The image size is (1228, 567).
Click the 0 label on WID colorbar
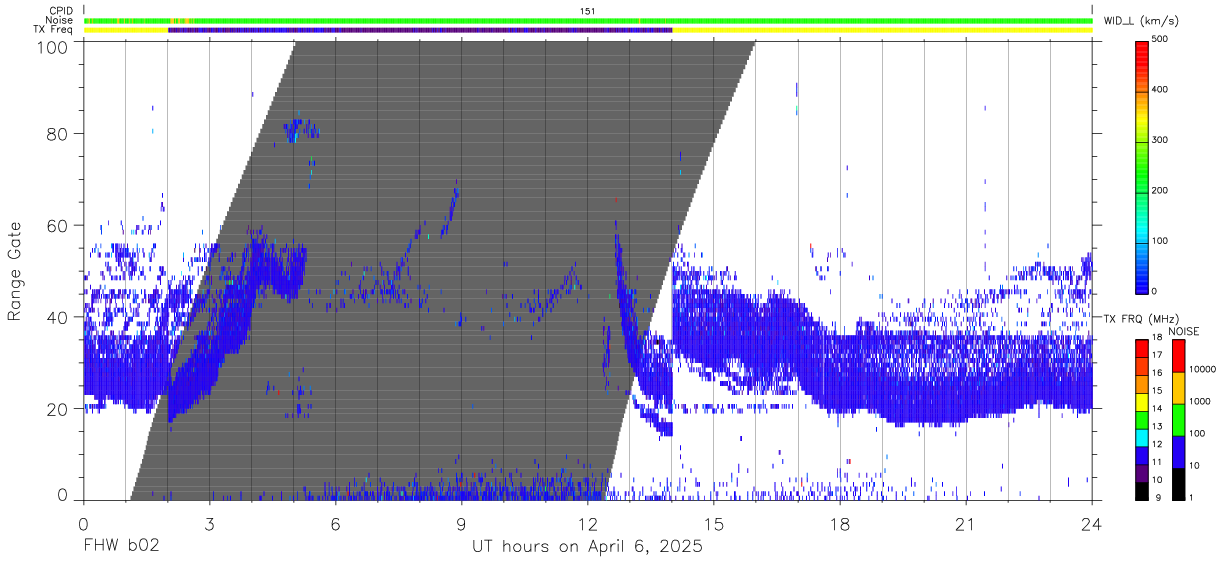pos(1155,290)
